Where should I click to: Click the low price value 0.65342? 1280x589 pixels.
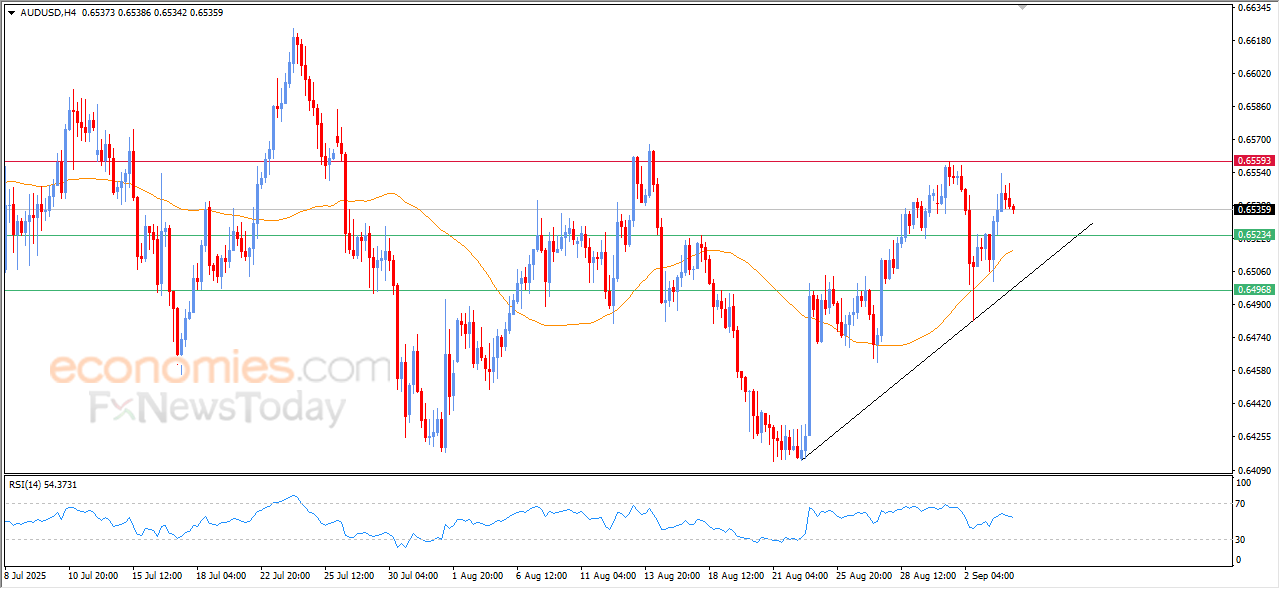tap(171, 13)
